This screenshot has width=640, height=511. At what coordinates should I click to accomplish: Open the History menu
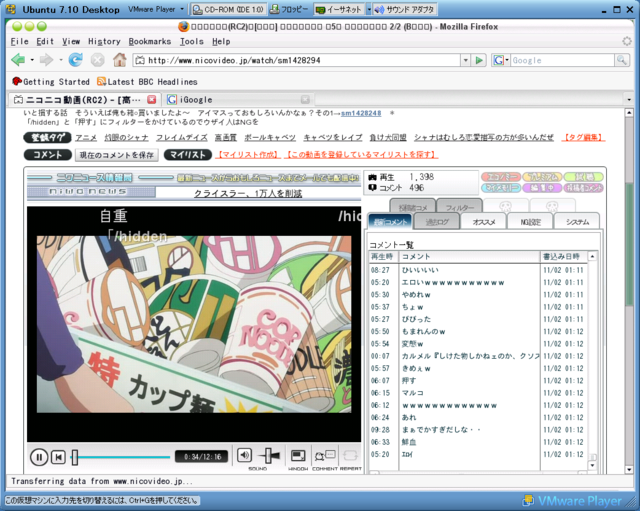(104, 41)
